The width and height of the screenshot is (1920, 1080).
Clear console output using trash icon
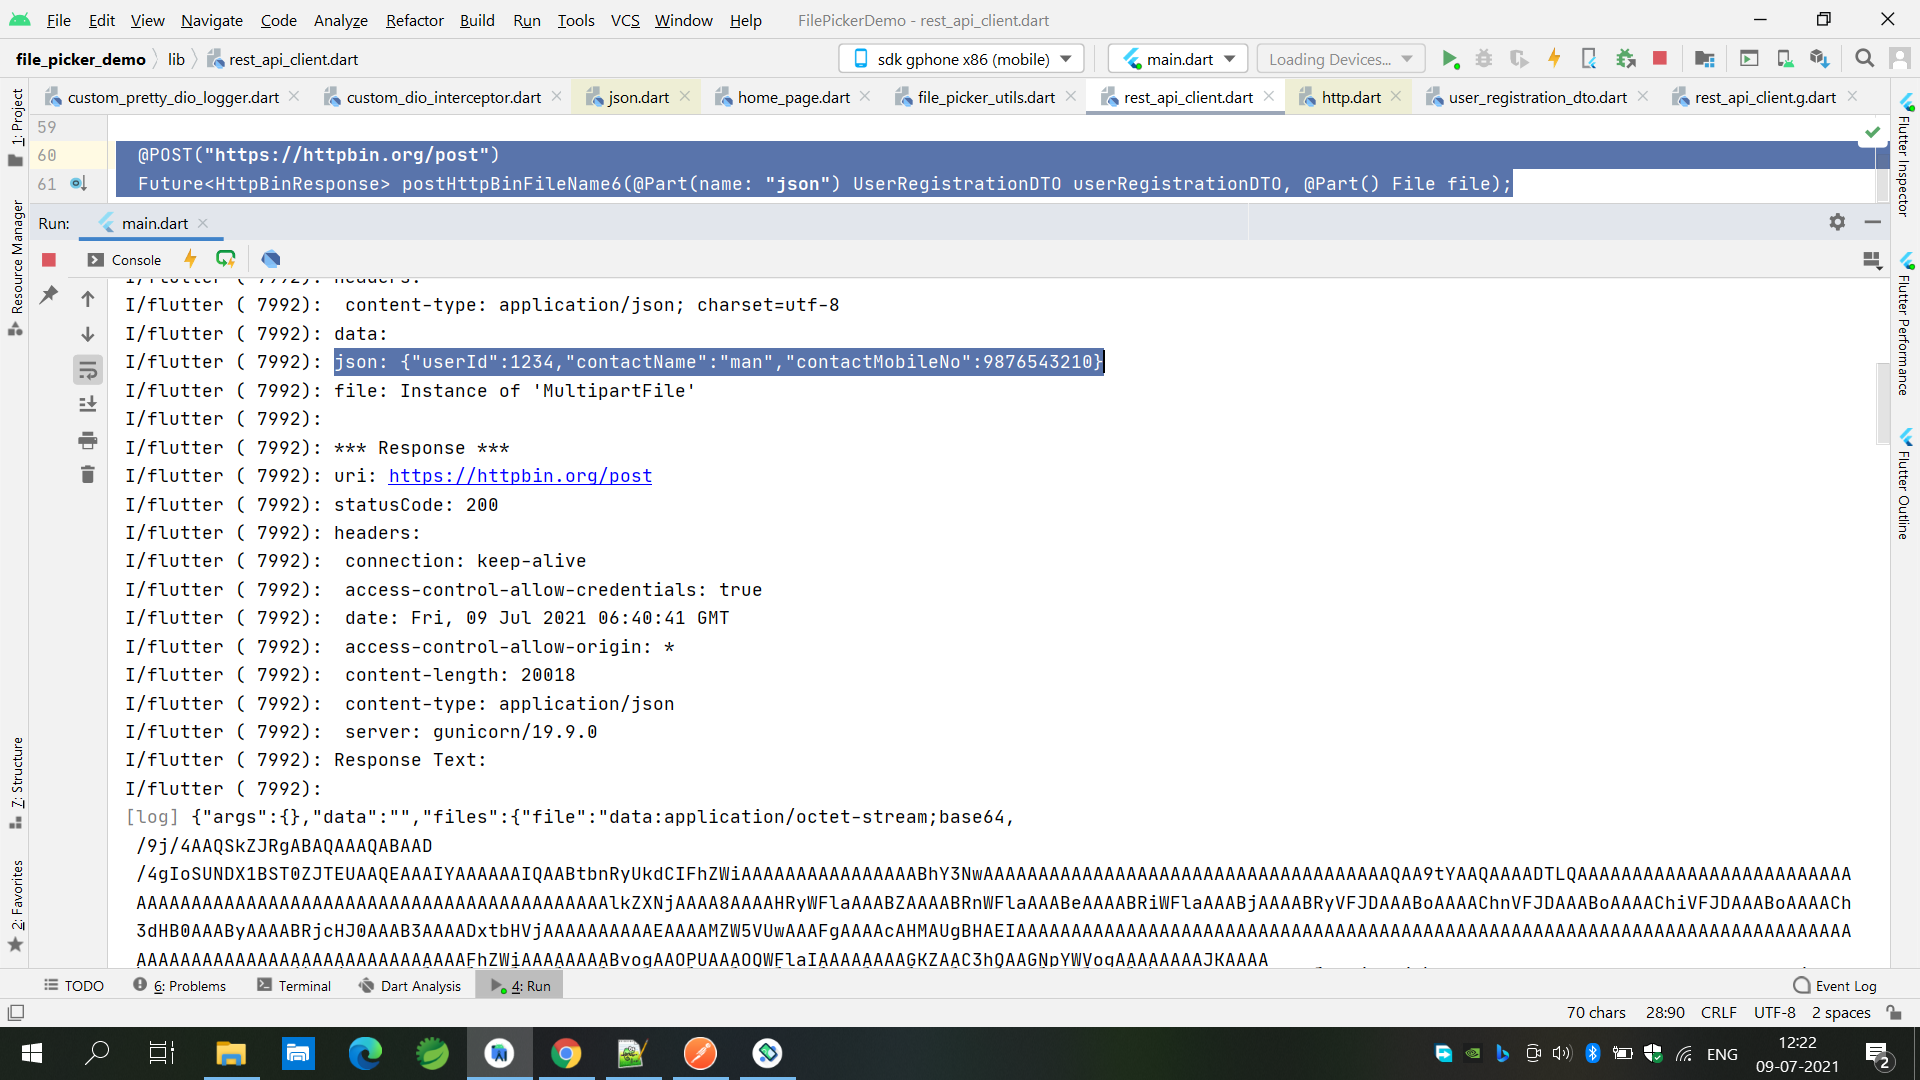pos(88,474)
